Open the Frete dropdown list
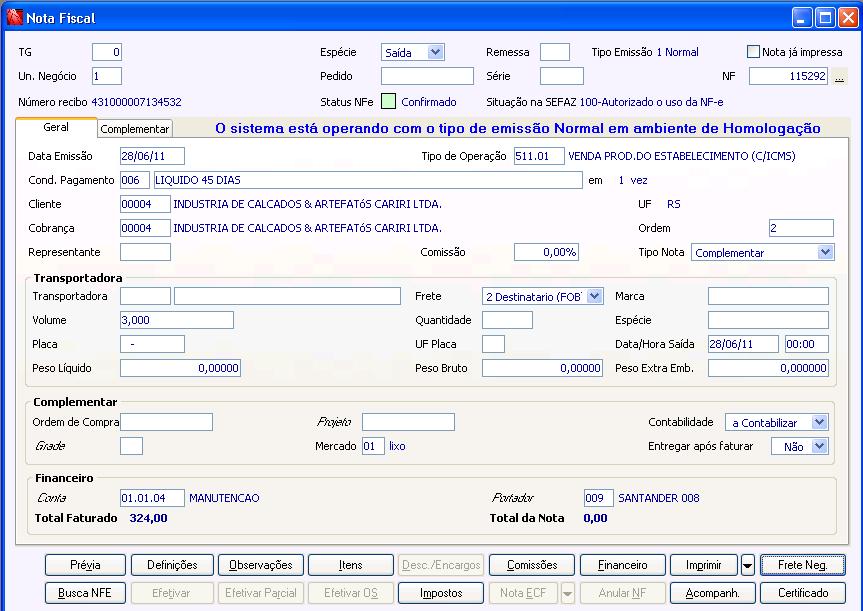The width and height of the screenshot is (863, 611). pos(595,296)
